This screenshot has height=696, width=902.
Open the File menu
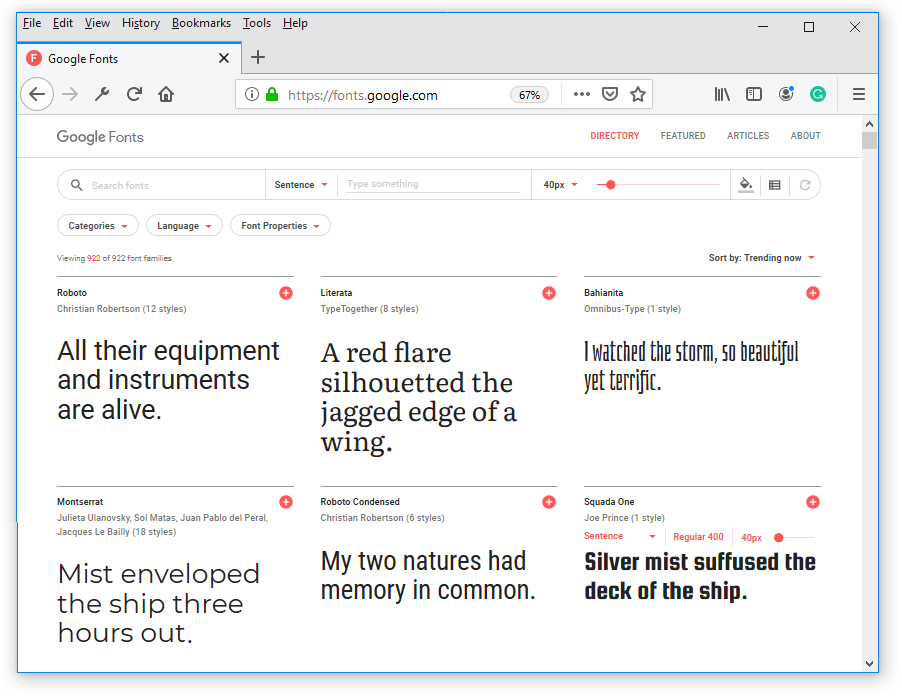(32, 23)
